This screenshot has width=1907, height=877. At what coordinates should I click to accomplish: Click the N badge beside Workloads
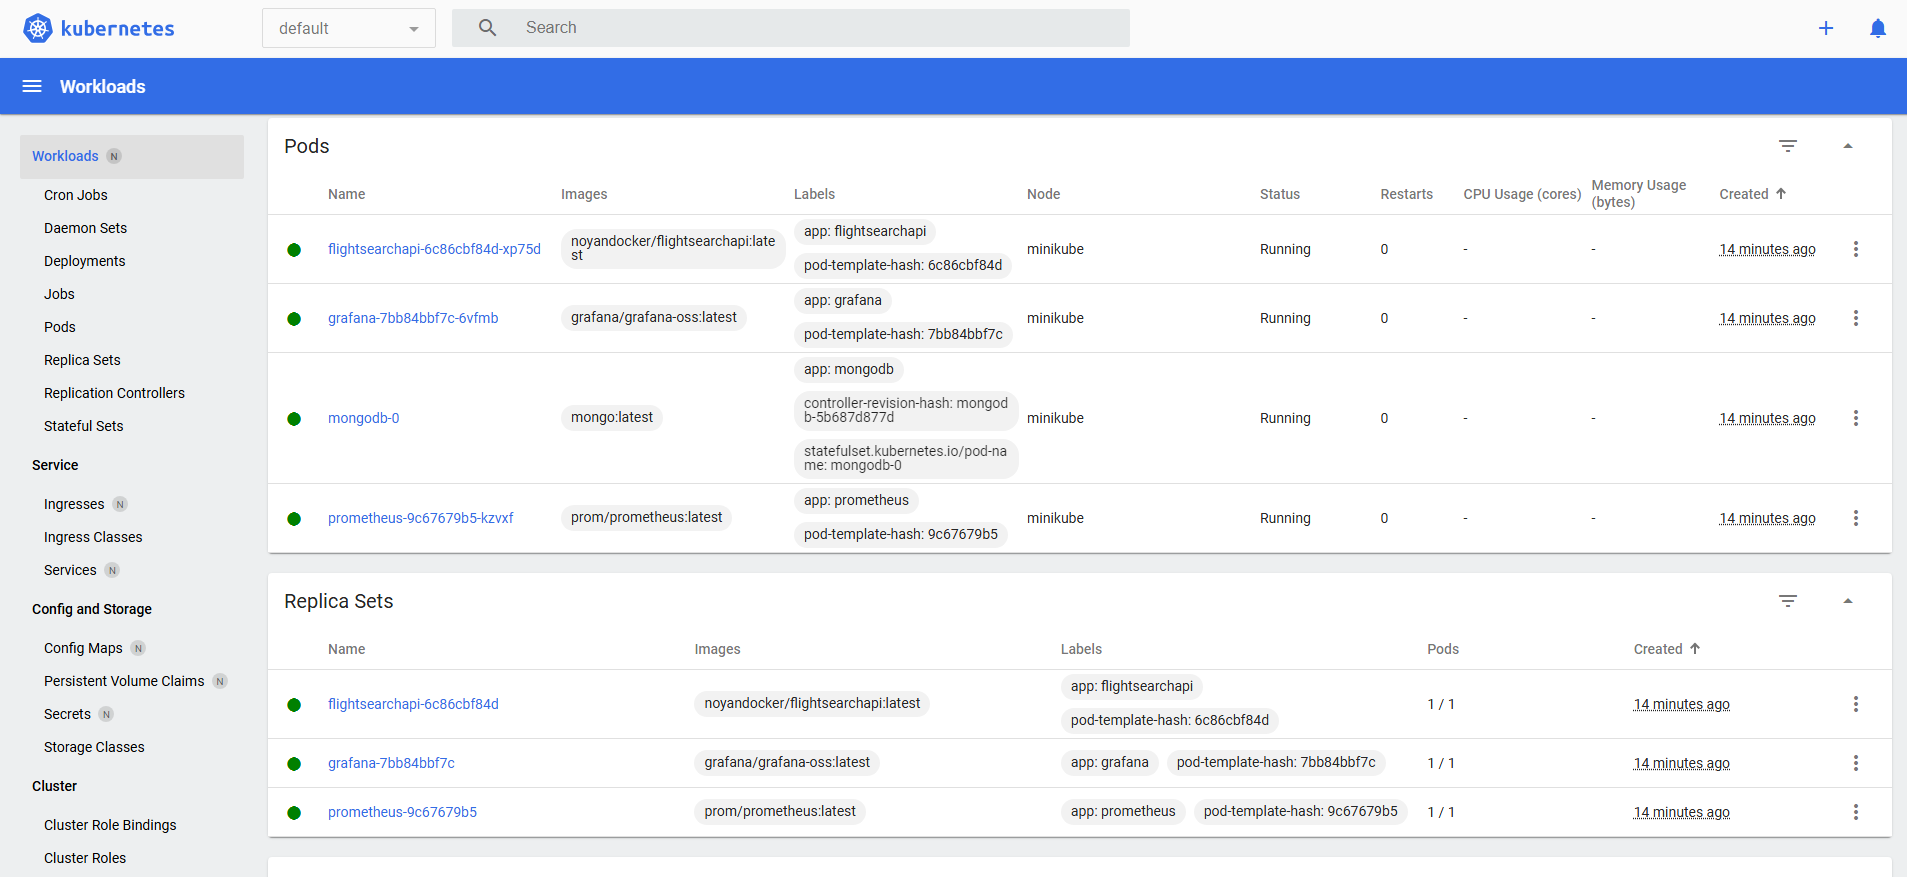[x=114, y=156]
